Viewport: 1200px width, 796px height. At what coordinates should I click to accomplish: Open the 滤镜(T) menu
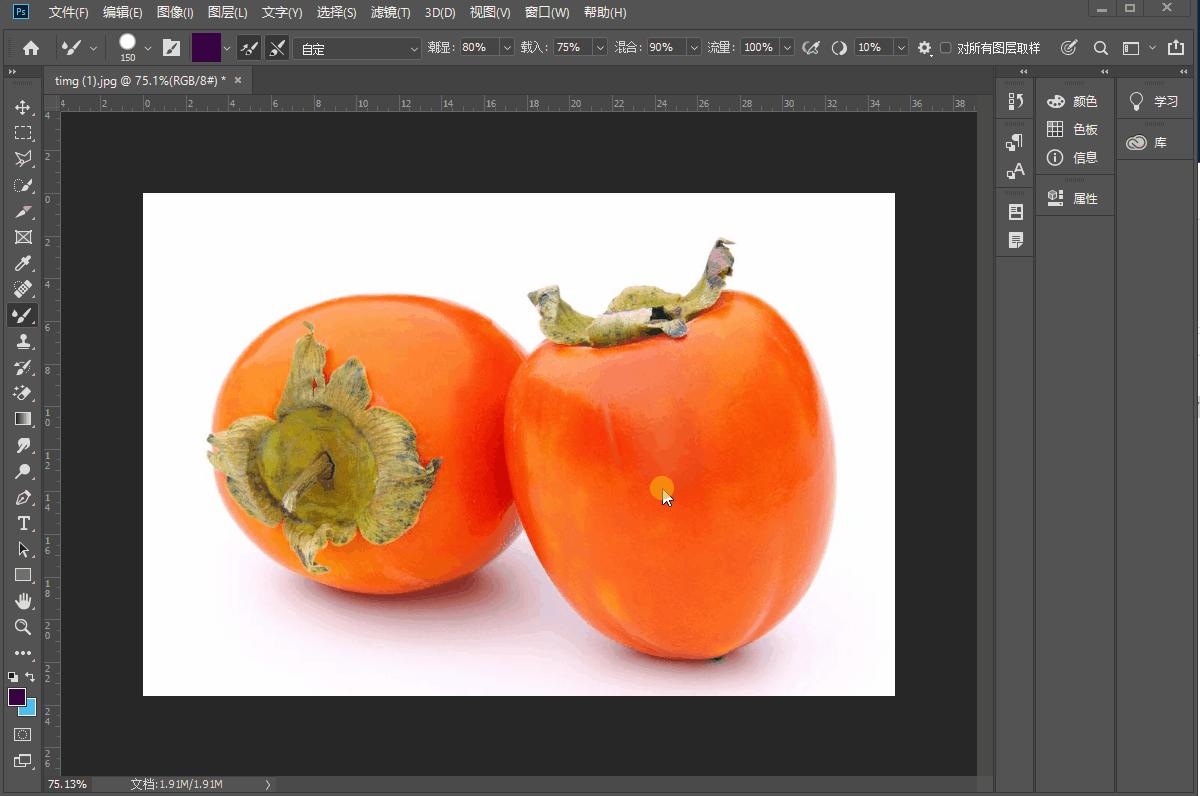pos(390,13)
